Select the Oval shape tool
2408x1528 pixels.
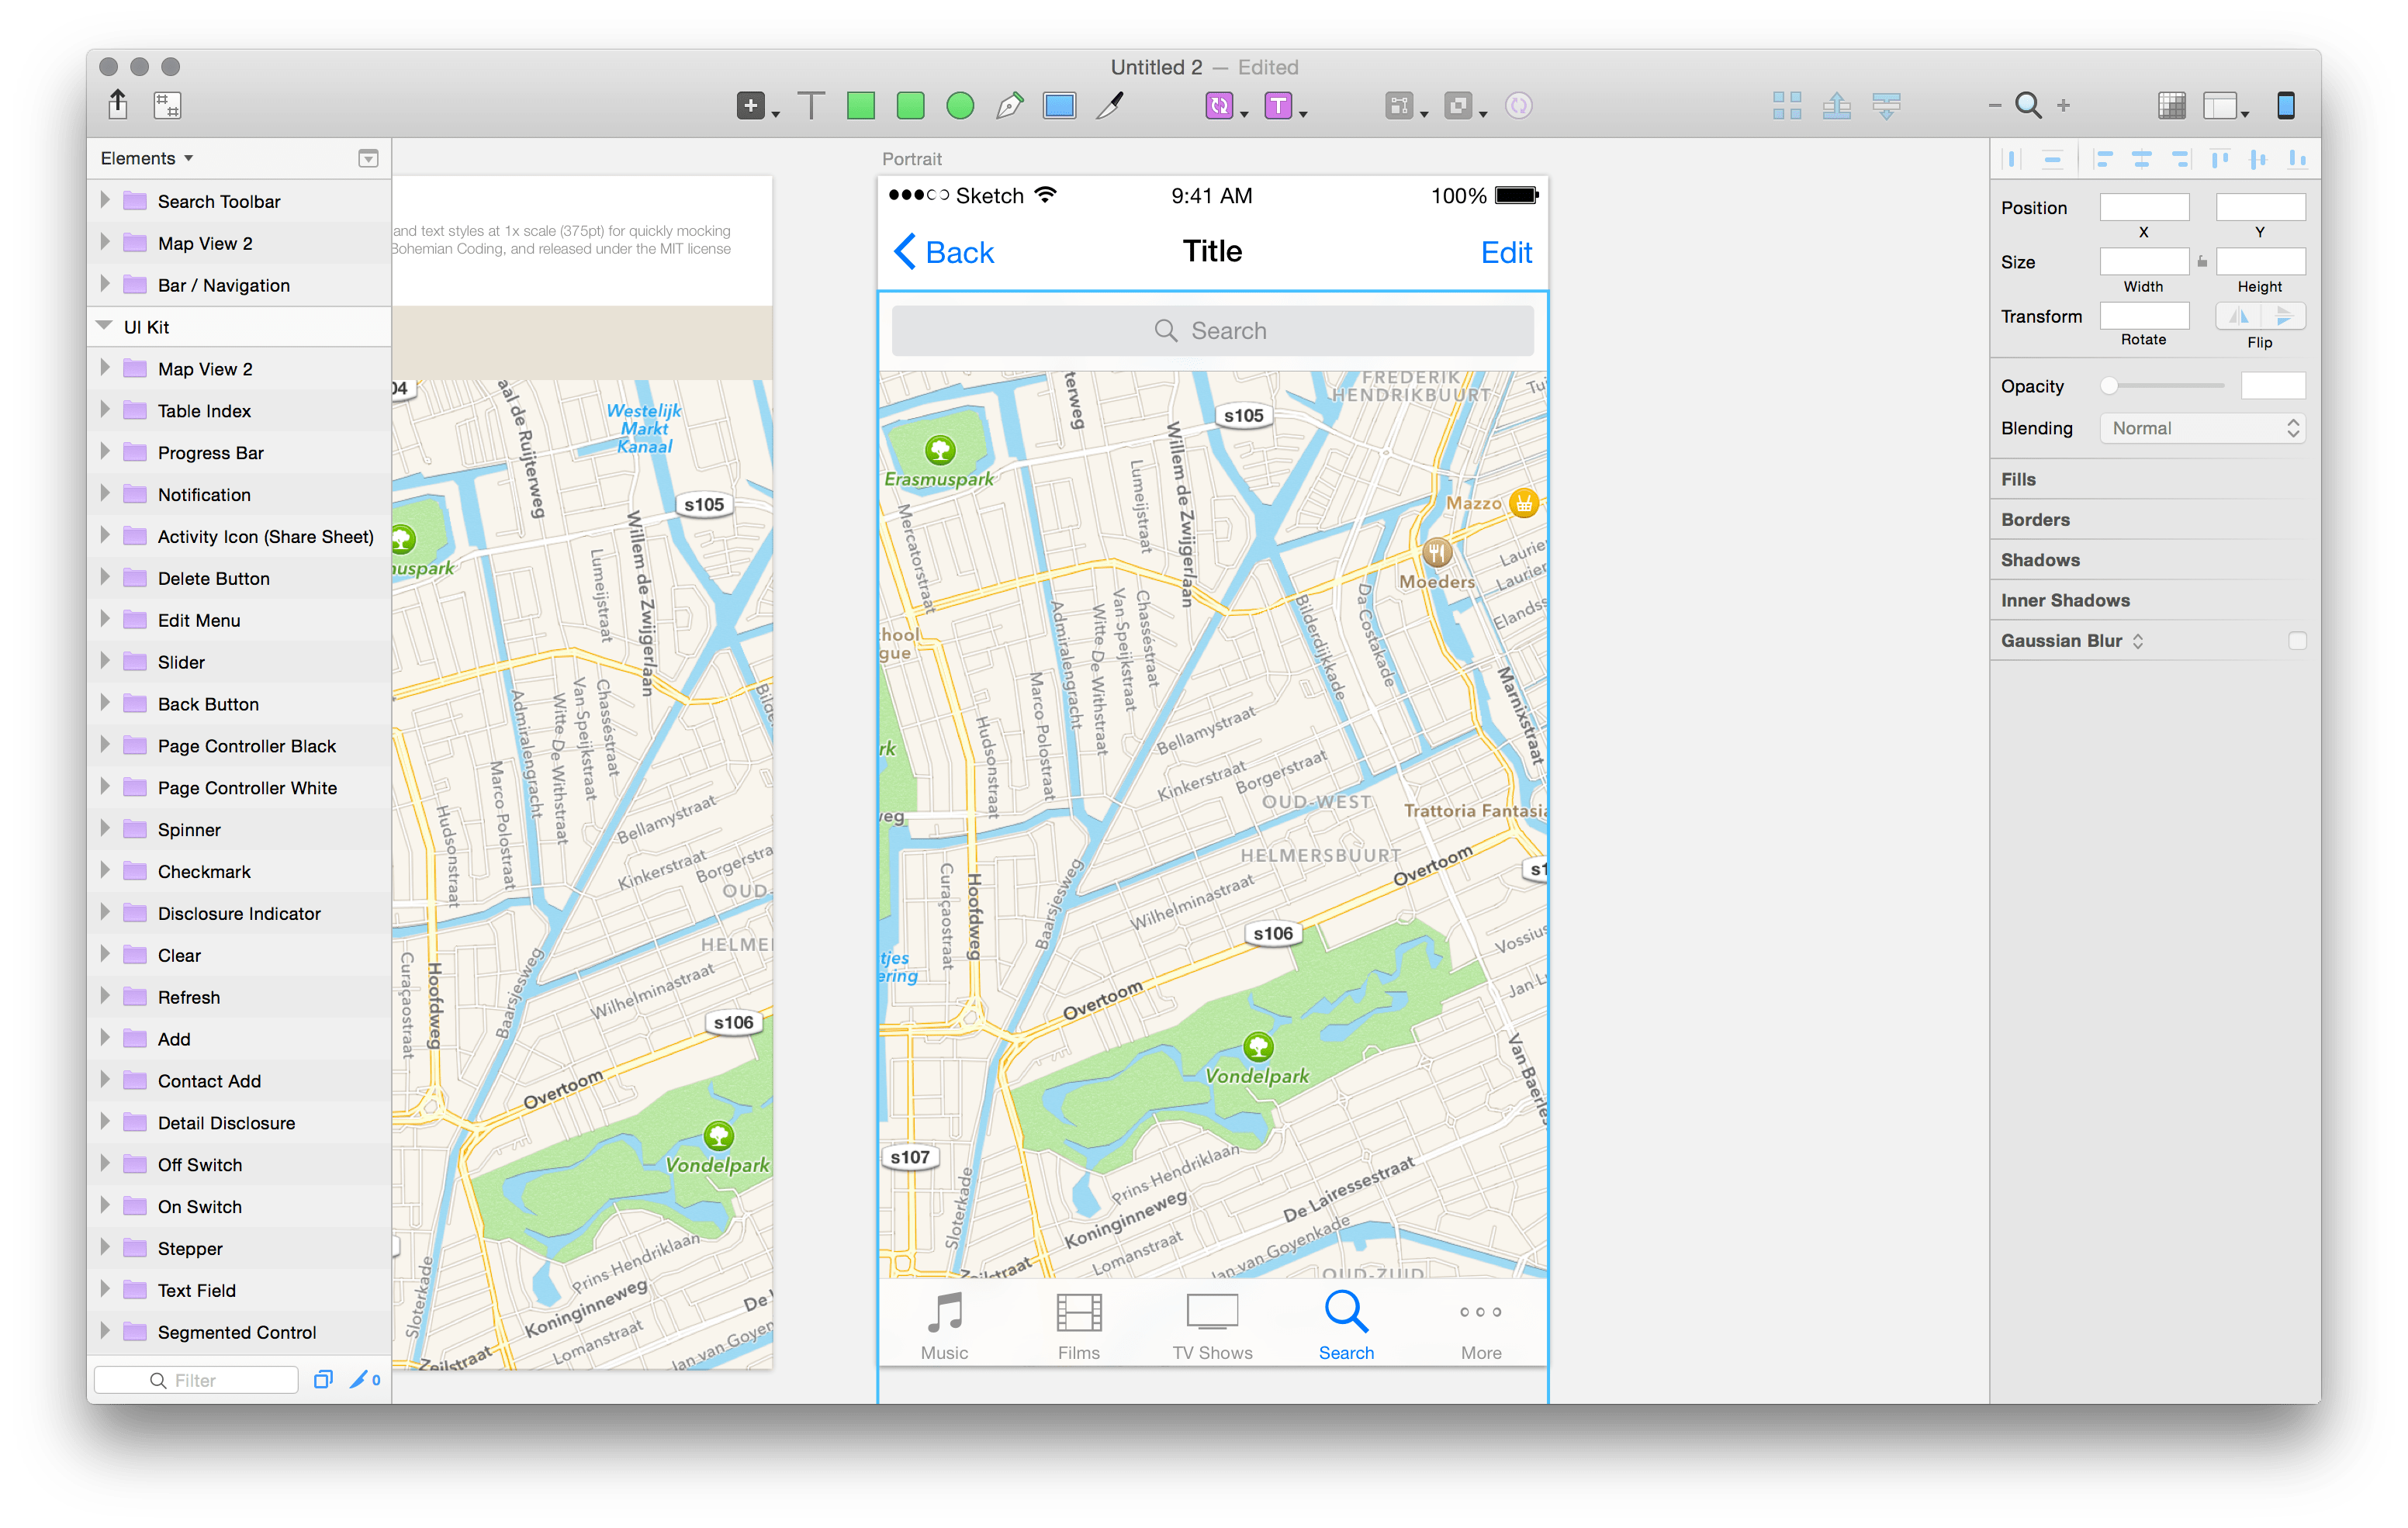[960, 106]
